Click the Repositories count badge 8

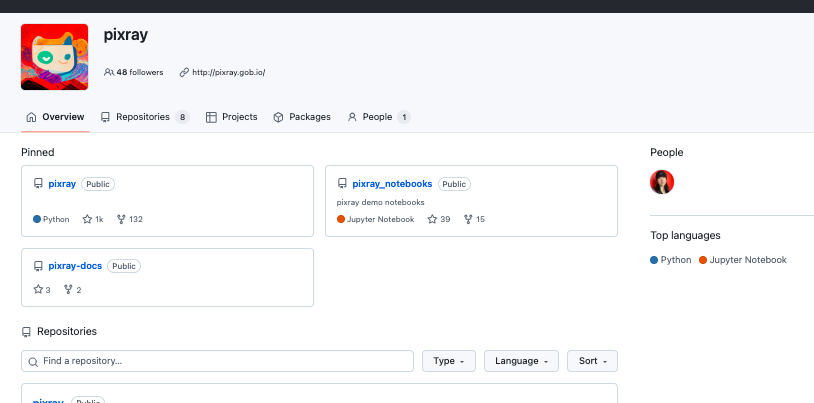click(182, 117)
